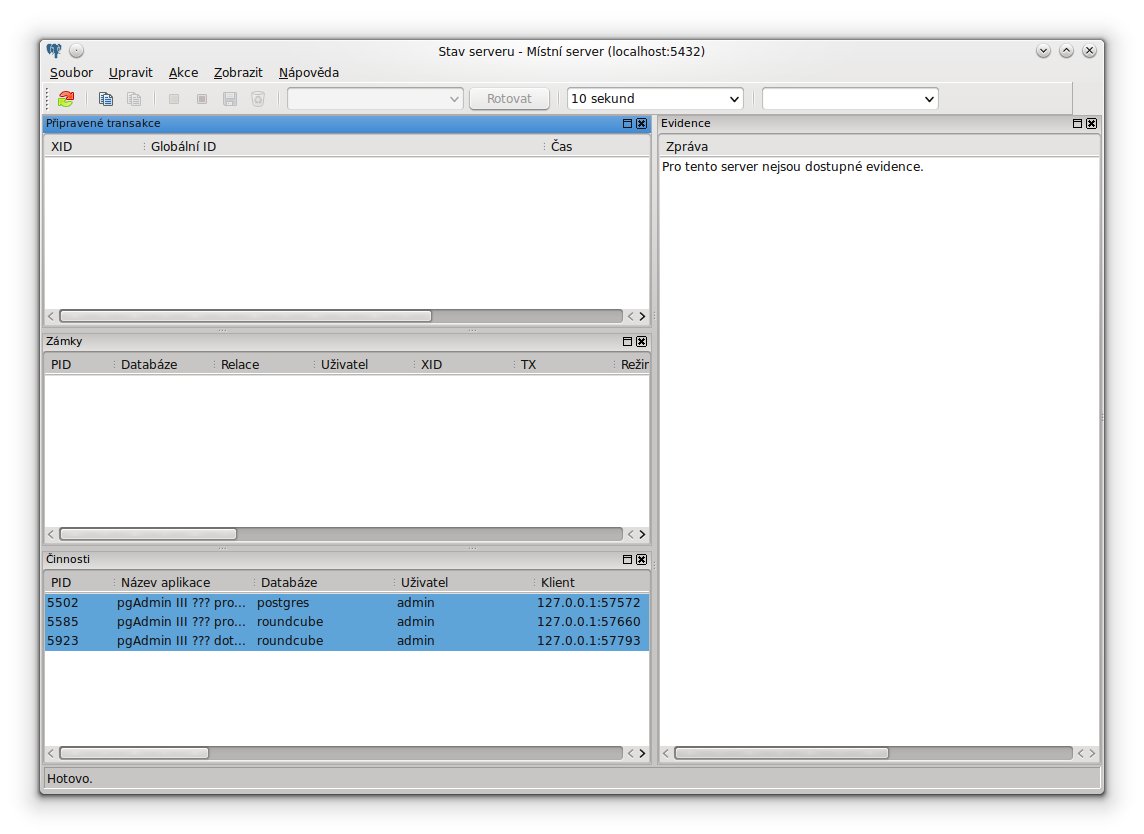Open the empty dropdown left of Rotovat
1144x834 pixels.
point(375,99)
